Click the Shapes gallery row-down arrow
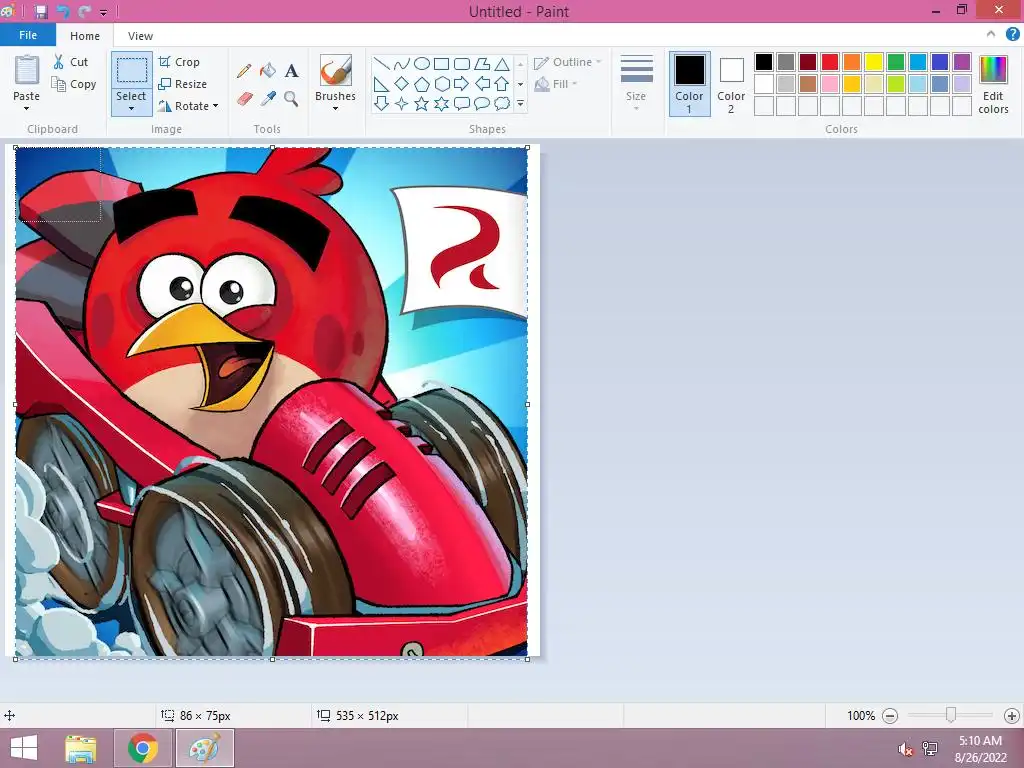Screen dimensions: 1024x768 tap(520, 84)
